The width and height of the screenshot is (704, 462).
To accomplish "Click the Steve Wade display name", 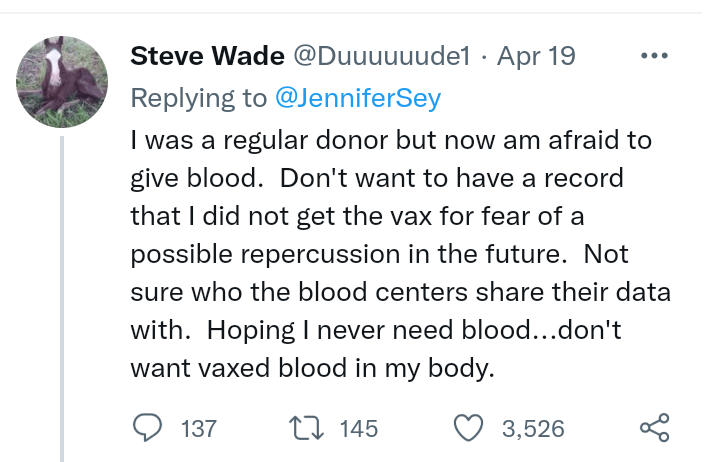I will pyautogui.click(x=207, y=56).
